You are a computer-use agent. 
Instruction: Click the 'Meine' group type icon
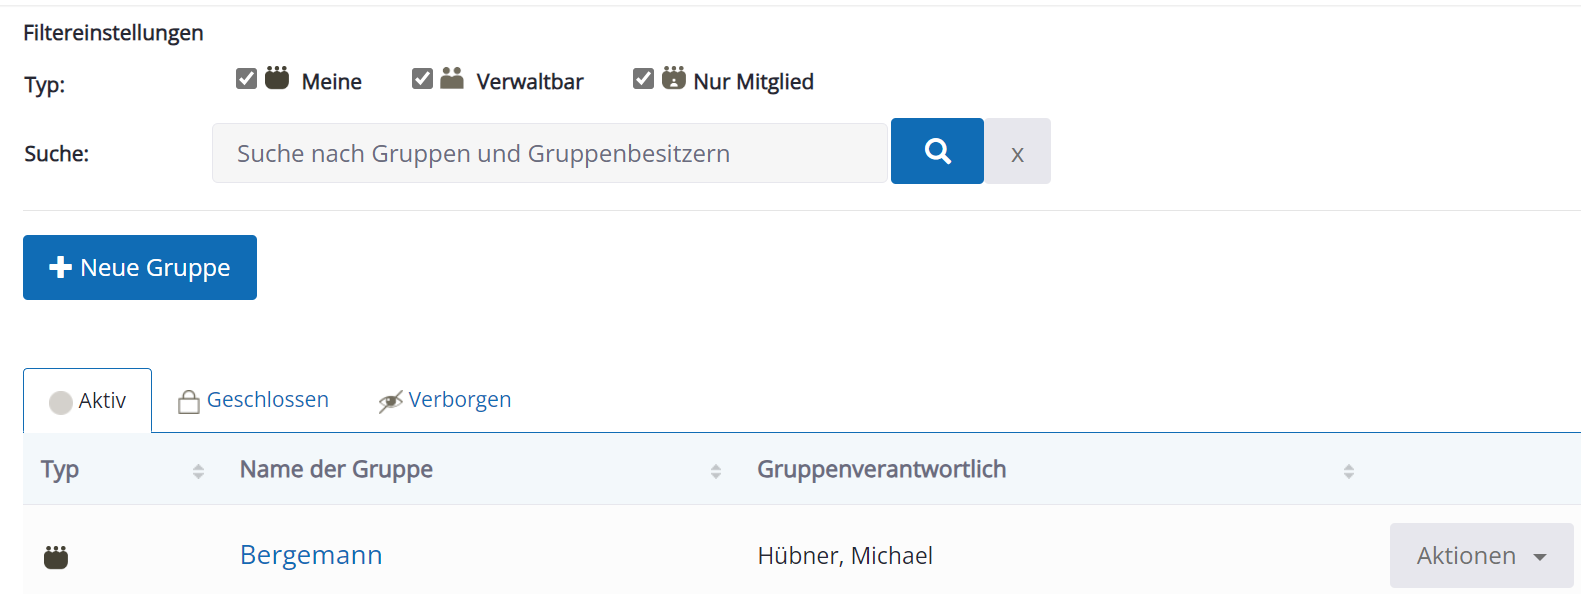tap(277, 78)
